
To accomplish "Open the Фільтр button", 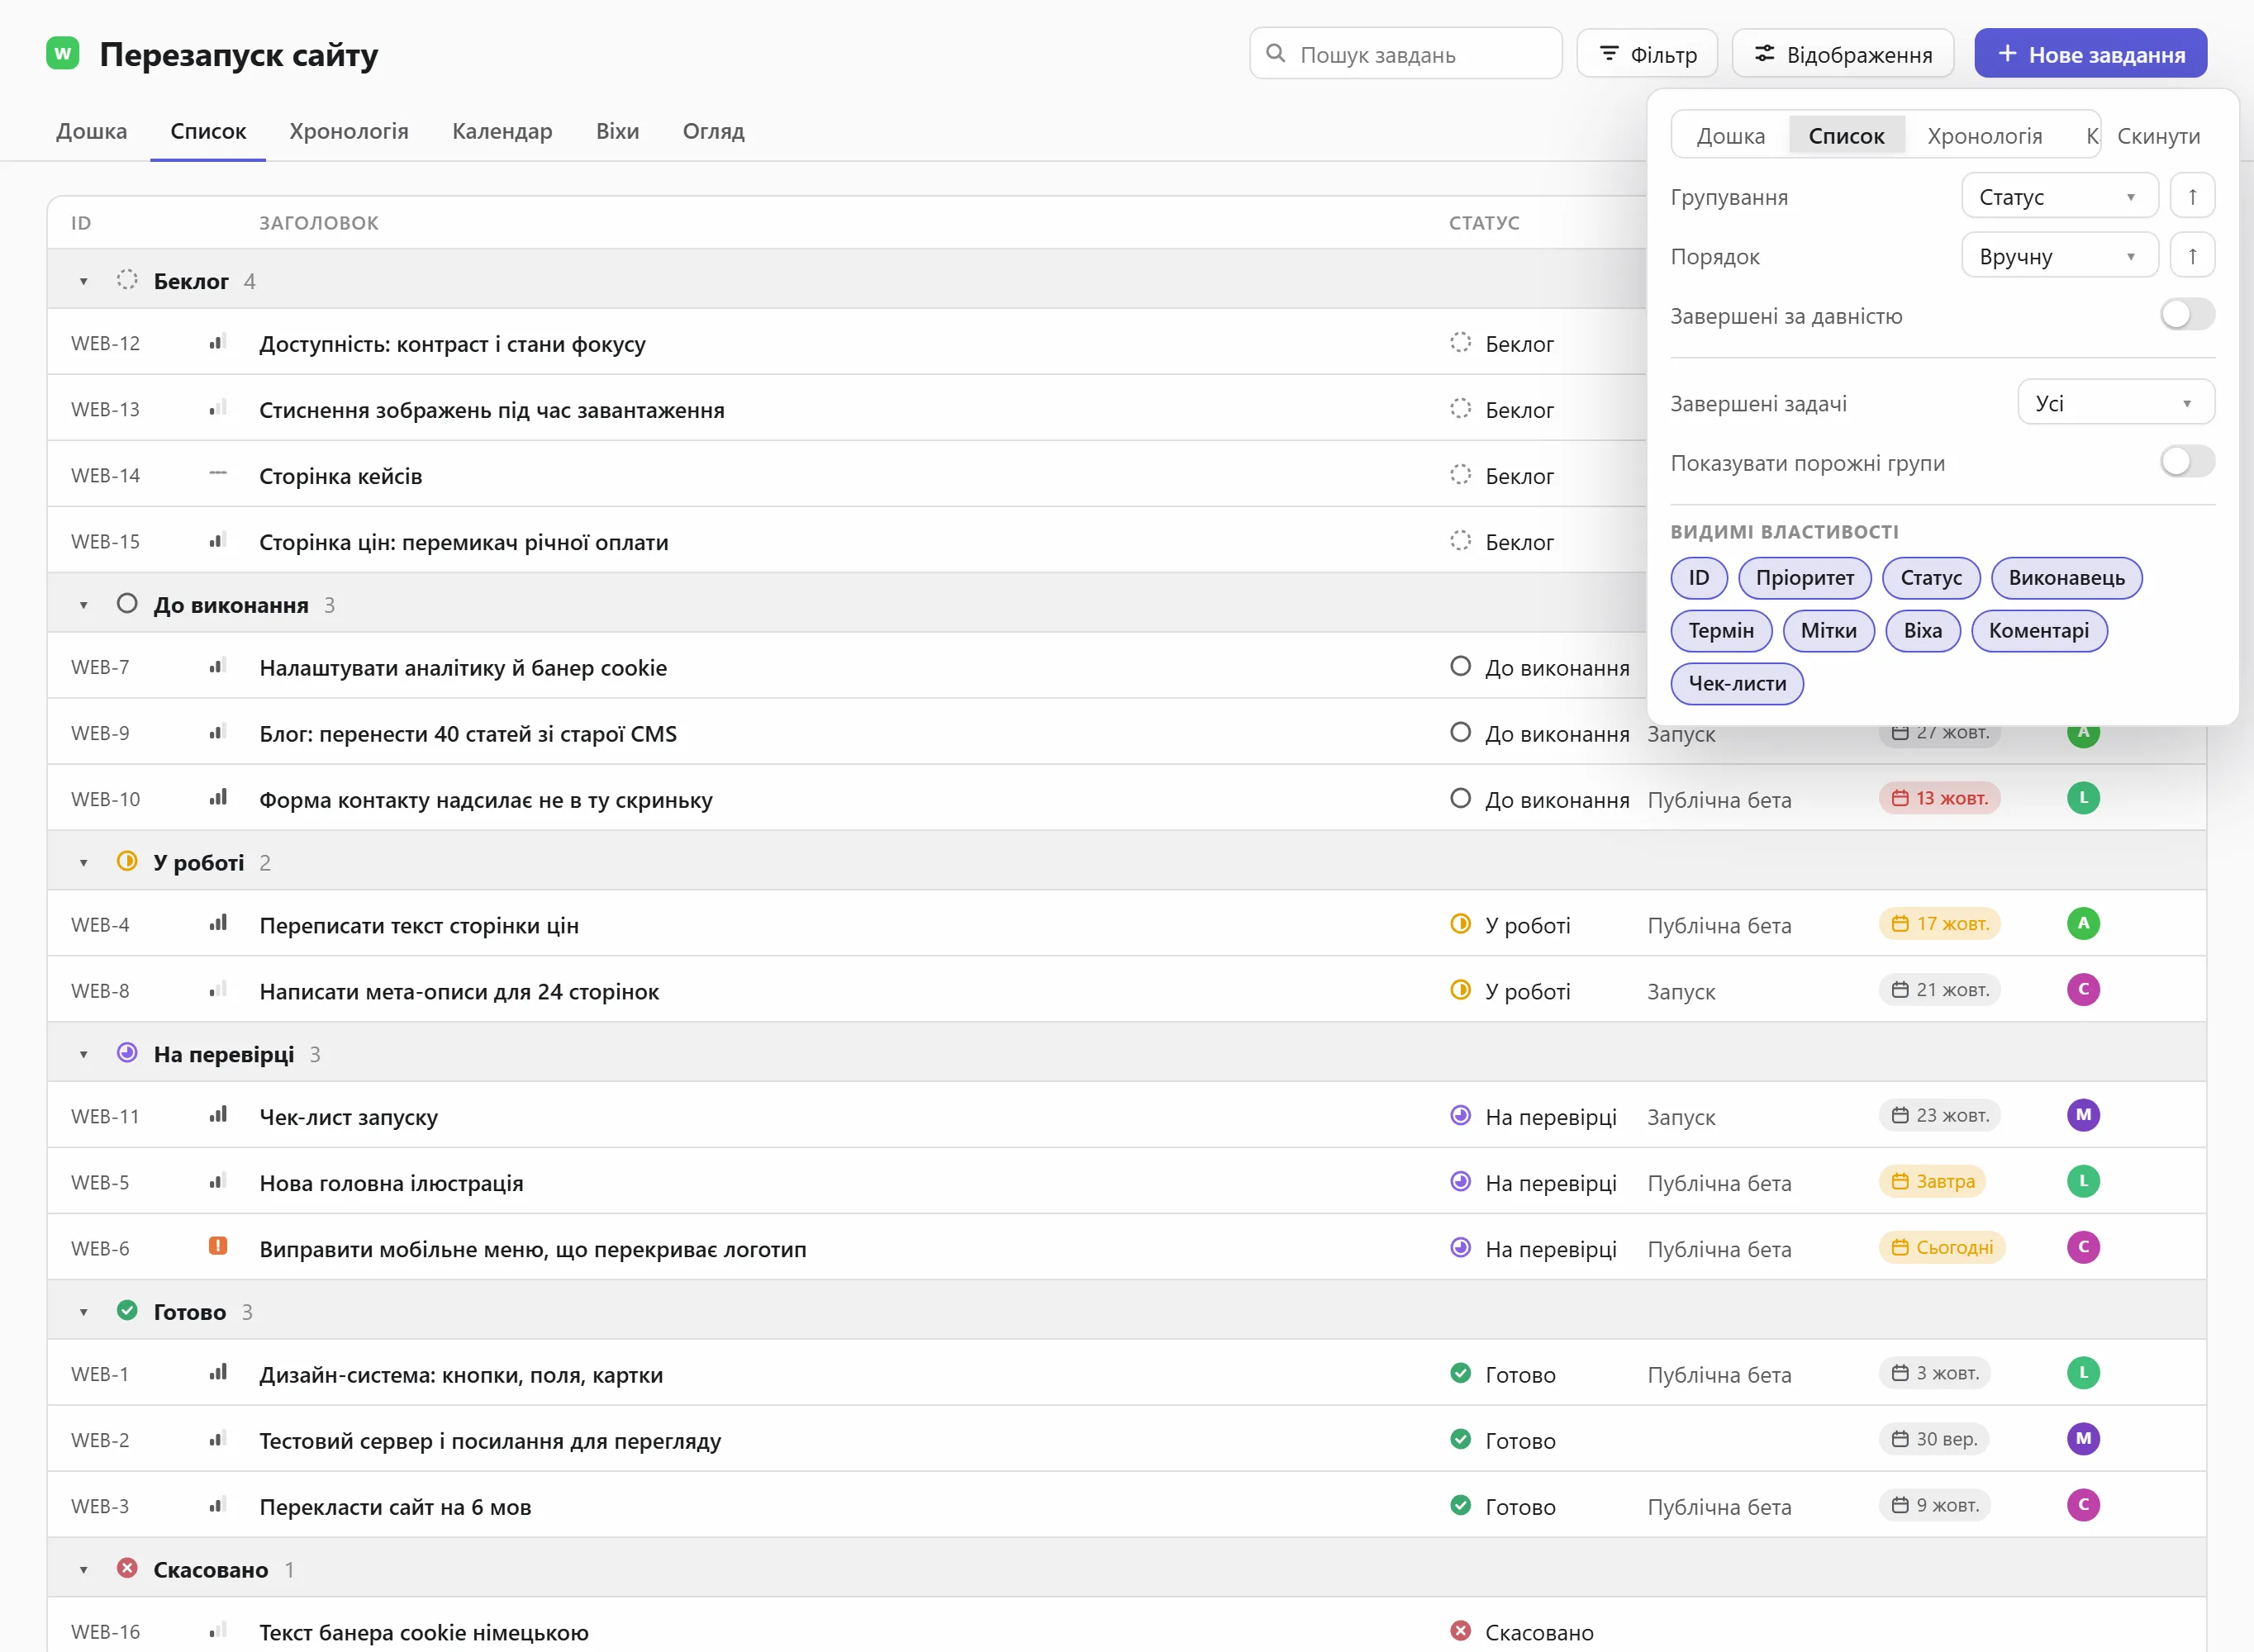I will pyautogui.click(x=1647, y=54).
